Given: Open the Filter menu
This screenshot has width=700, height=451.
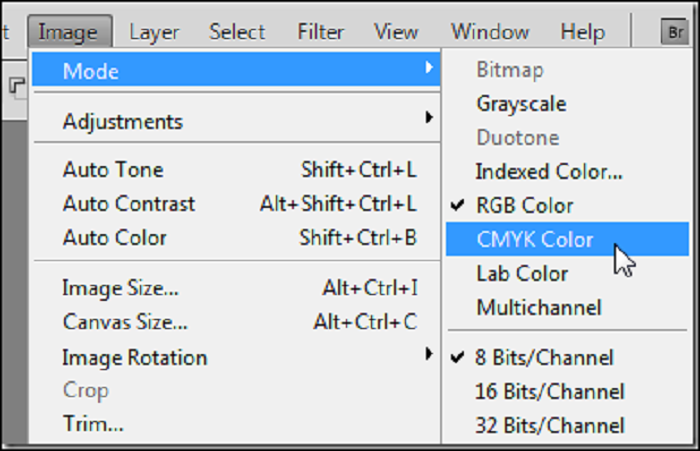Looking at the screenshot, I should pyautogui.click(x=321, y=32).
